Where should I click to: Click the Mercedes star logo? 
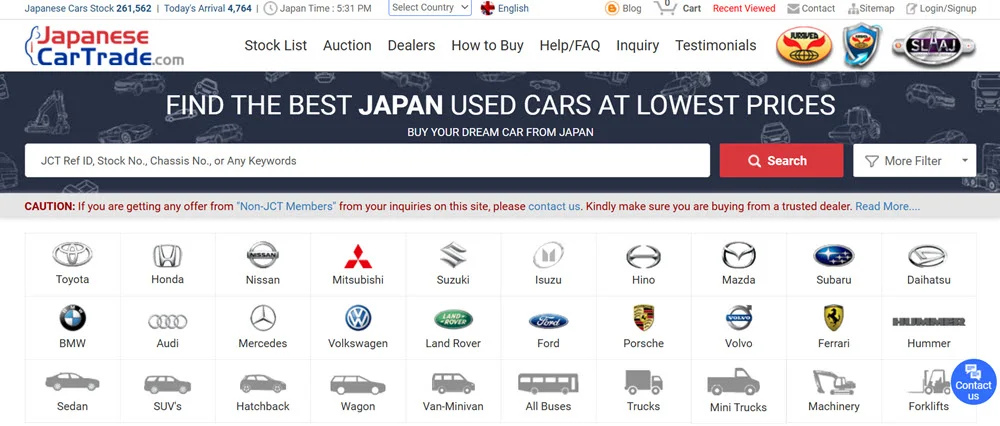[x=263, y=318]
